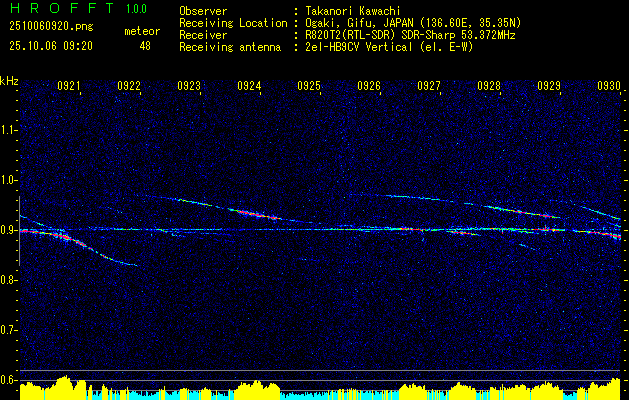Click the 1.0 frequency axis label

[x=9, y=180]
